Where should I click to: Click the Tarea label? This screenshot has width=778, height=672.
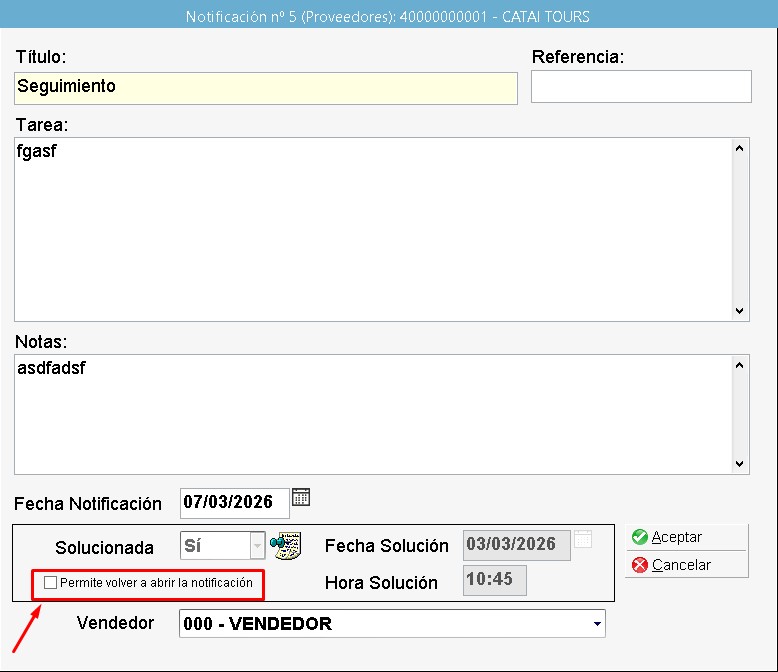tap(42, 125)
